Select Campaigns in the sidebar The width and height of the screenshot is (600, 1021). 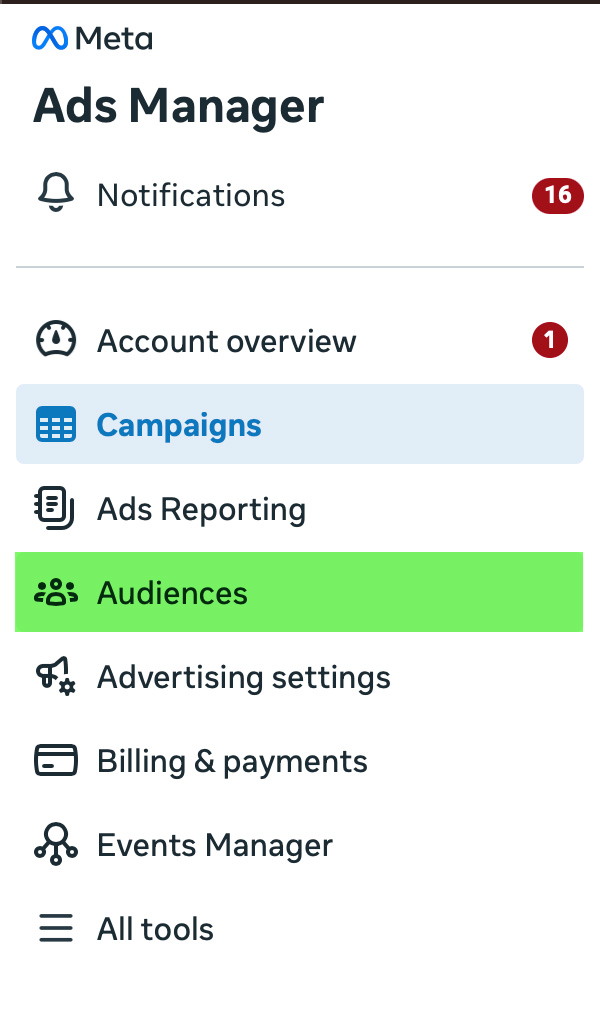click(x=300, y=425)
